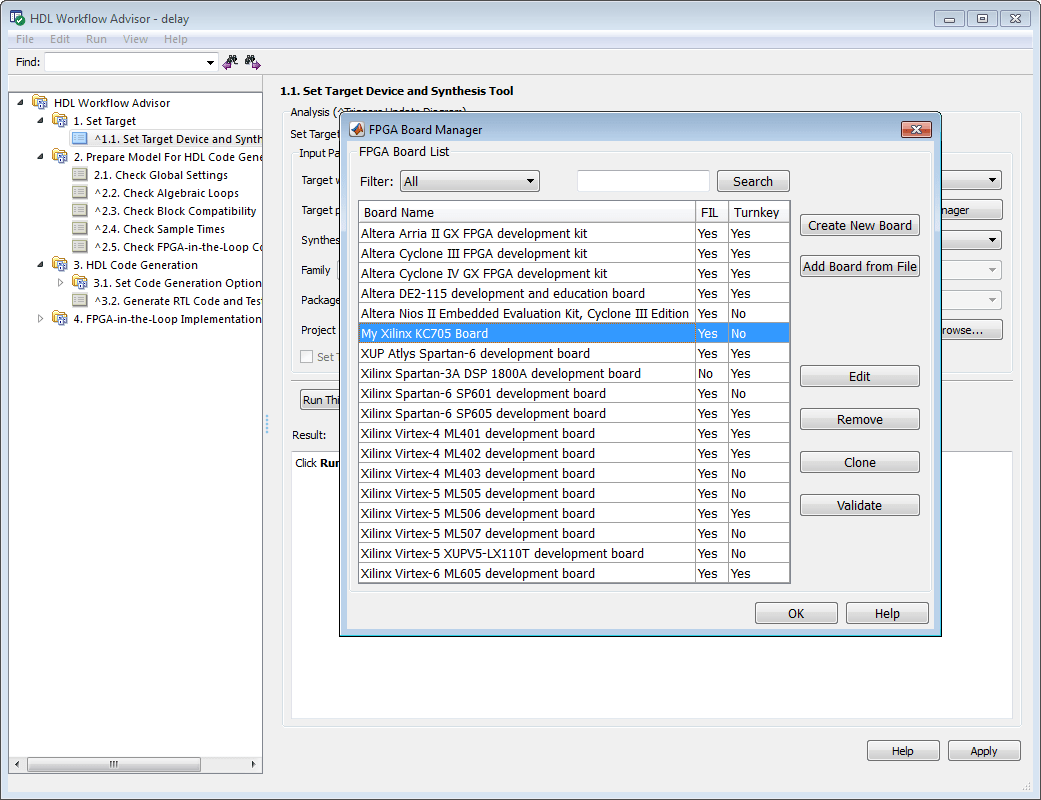Sort by the Turnkey column header
Image resolution: width=1041 pixels, height=800 pixels.
759,212
